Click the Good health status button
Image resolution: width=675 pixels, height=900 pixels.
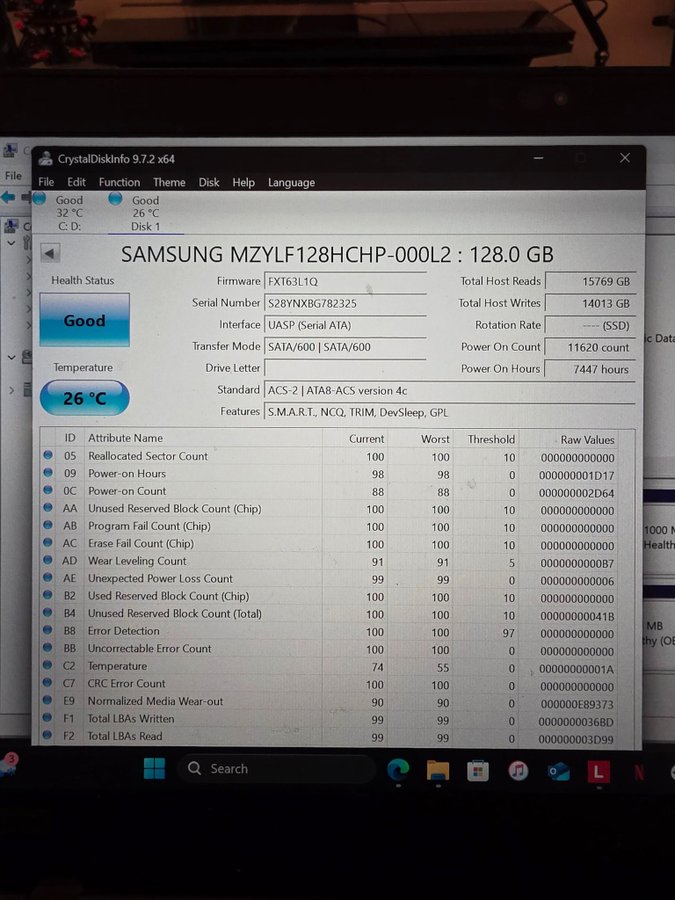point(84,321)
